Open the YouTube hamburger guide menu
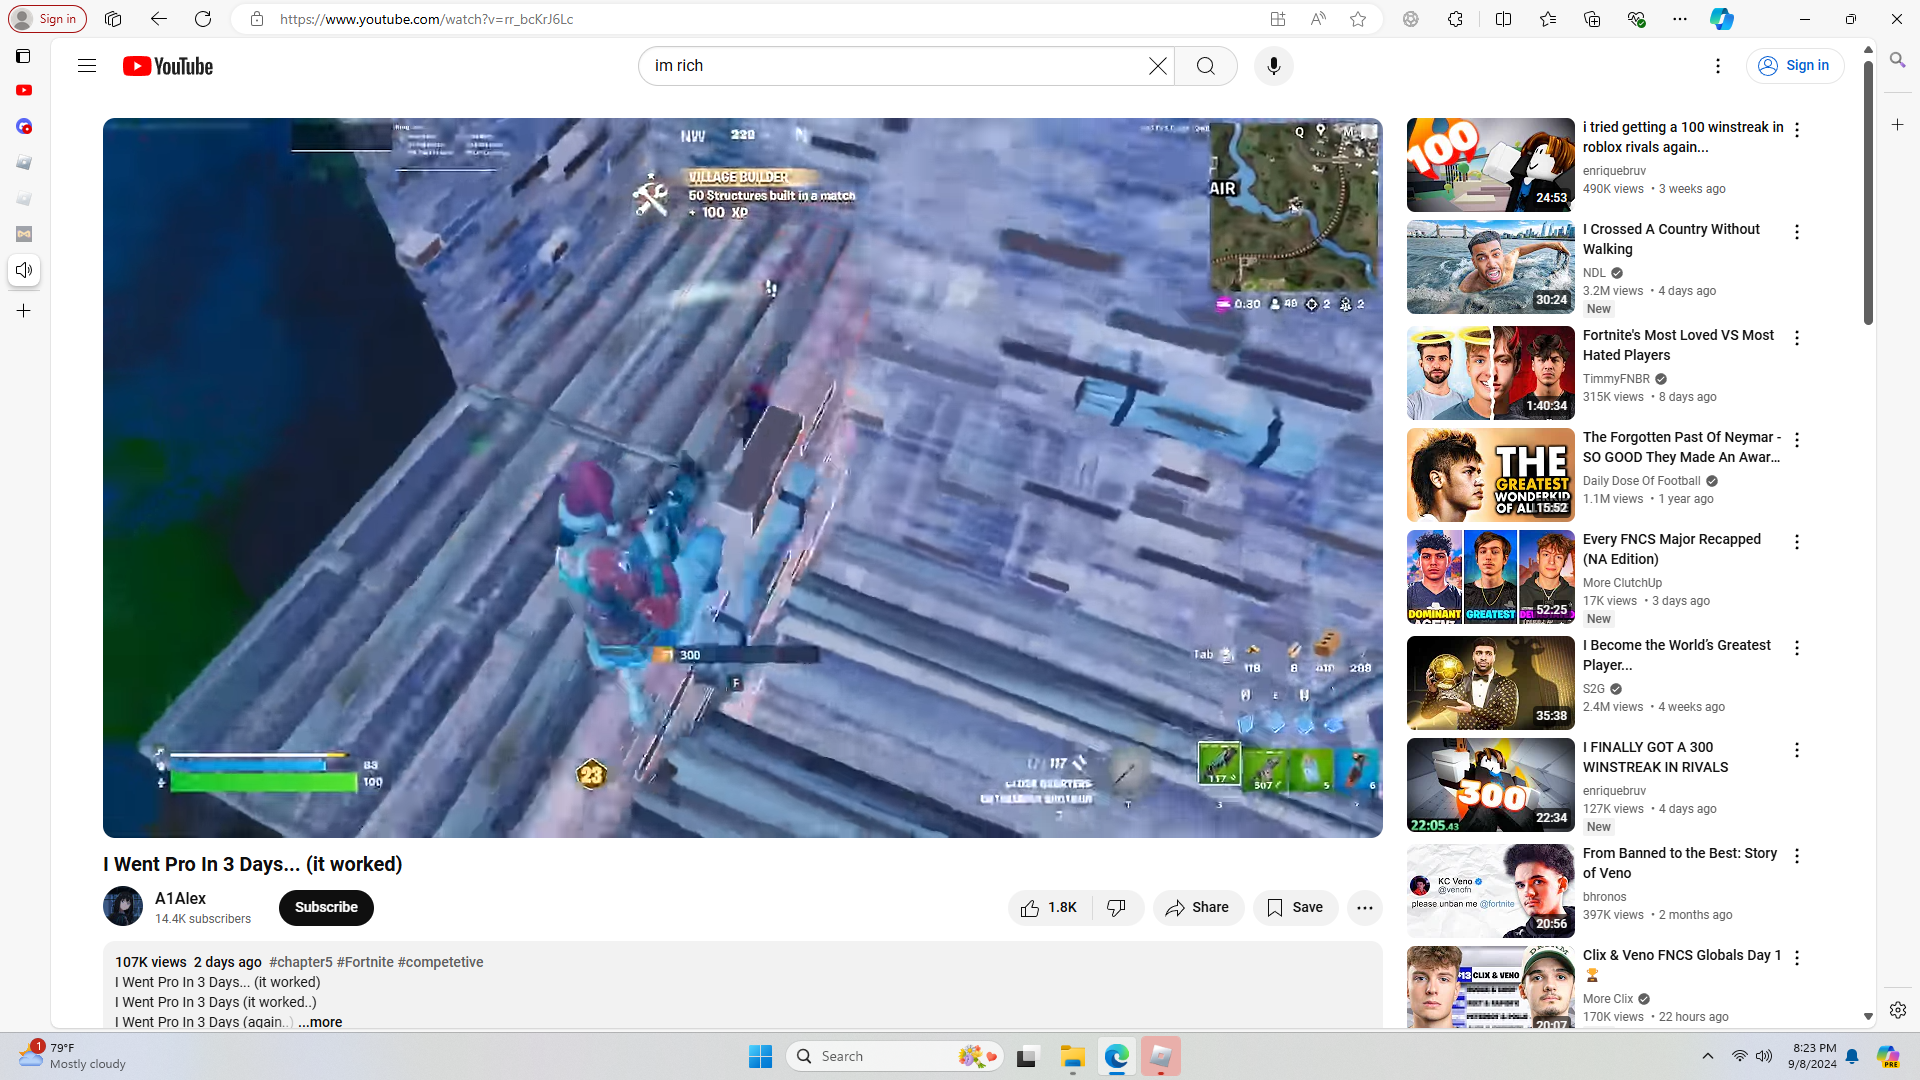This screenshot has height=1080, width=1920. pyautogui.click(x=87, y=66)
